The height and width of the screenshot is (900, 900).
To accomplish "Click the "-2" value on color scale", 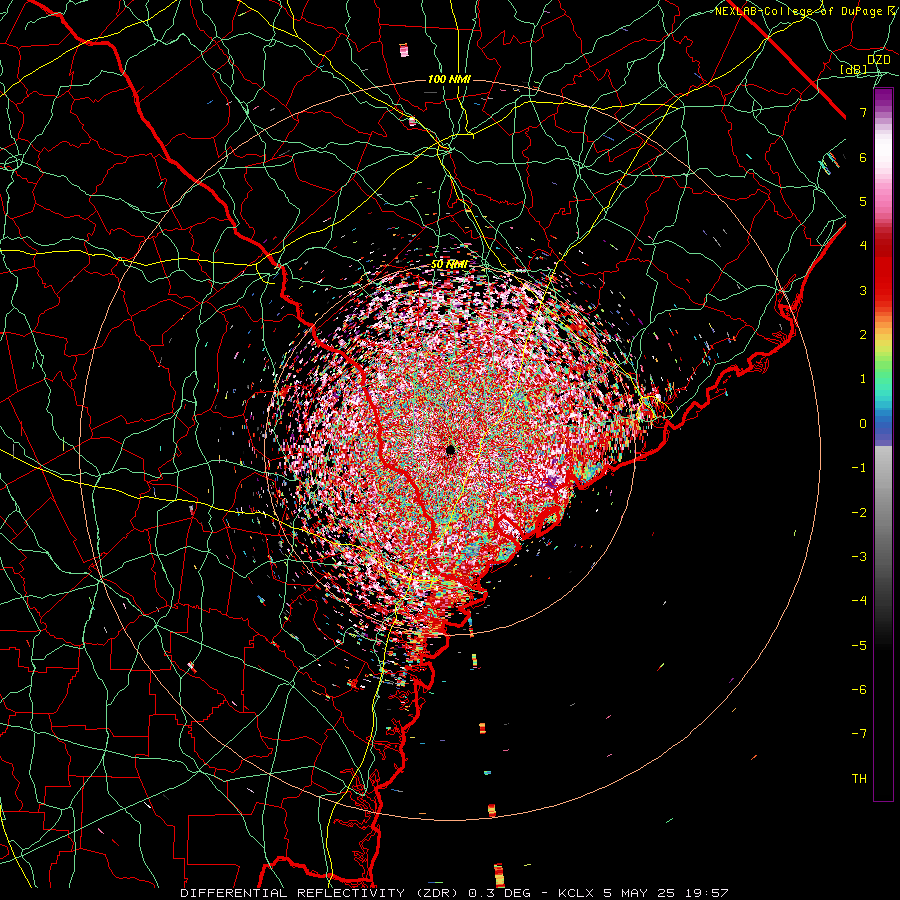I will [x=859, y=513].
